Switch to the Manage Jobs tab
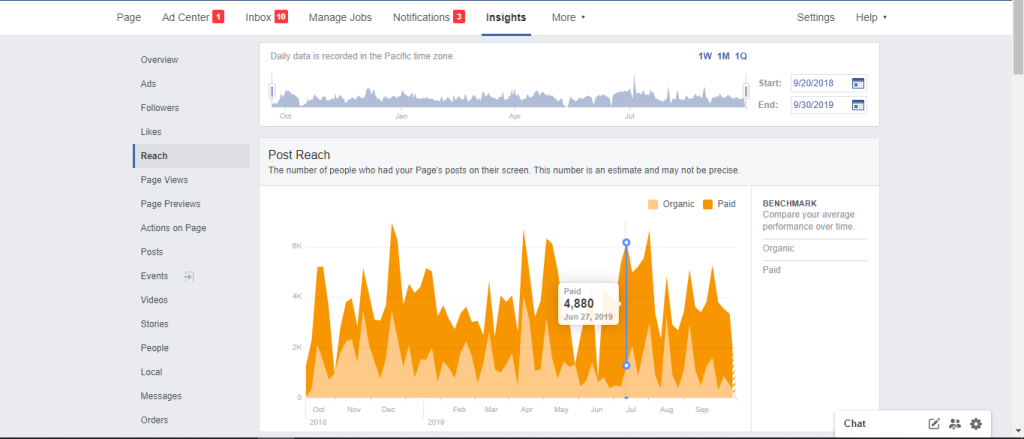 [340, 17]
